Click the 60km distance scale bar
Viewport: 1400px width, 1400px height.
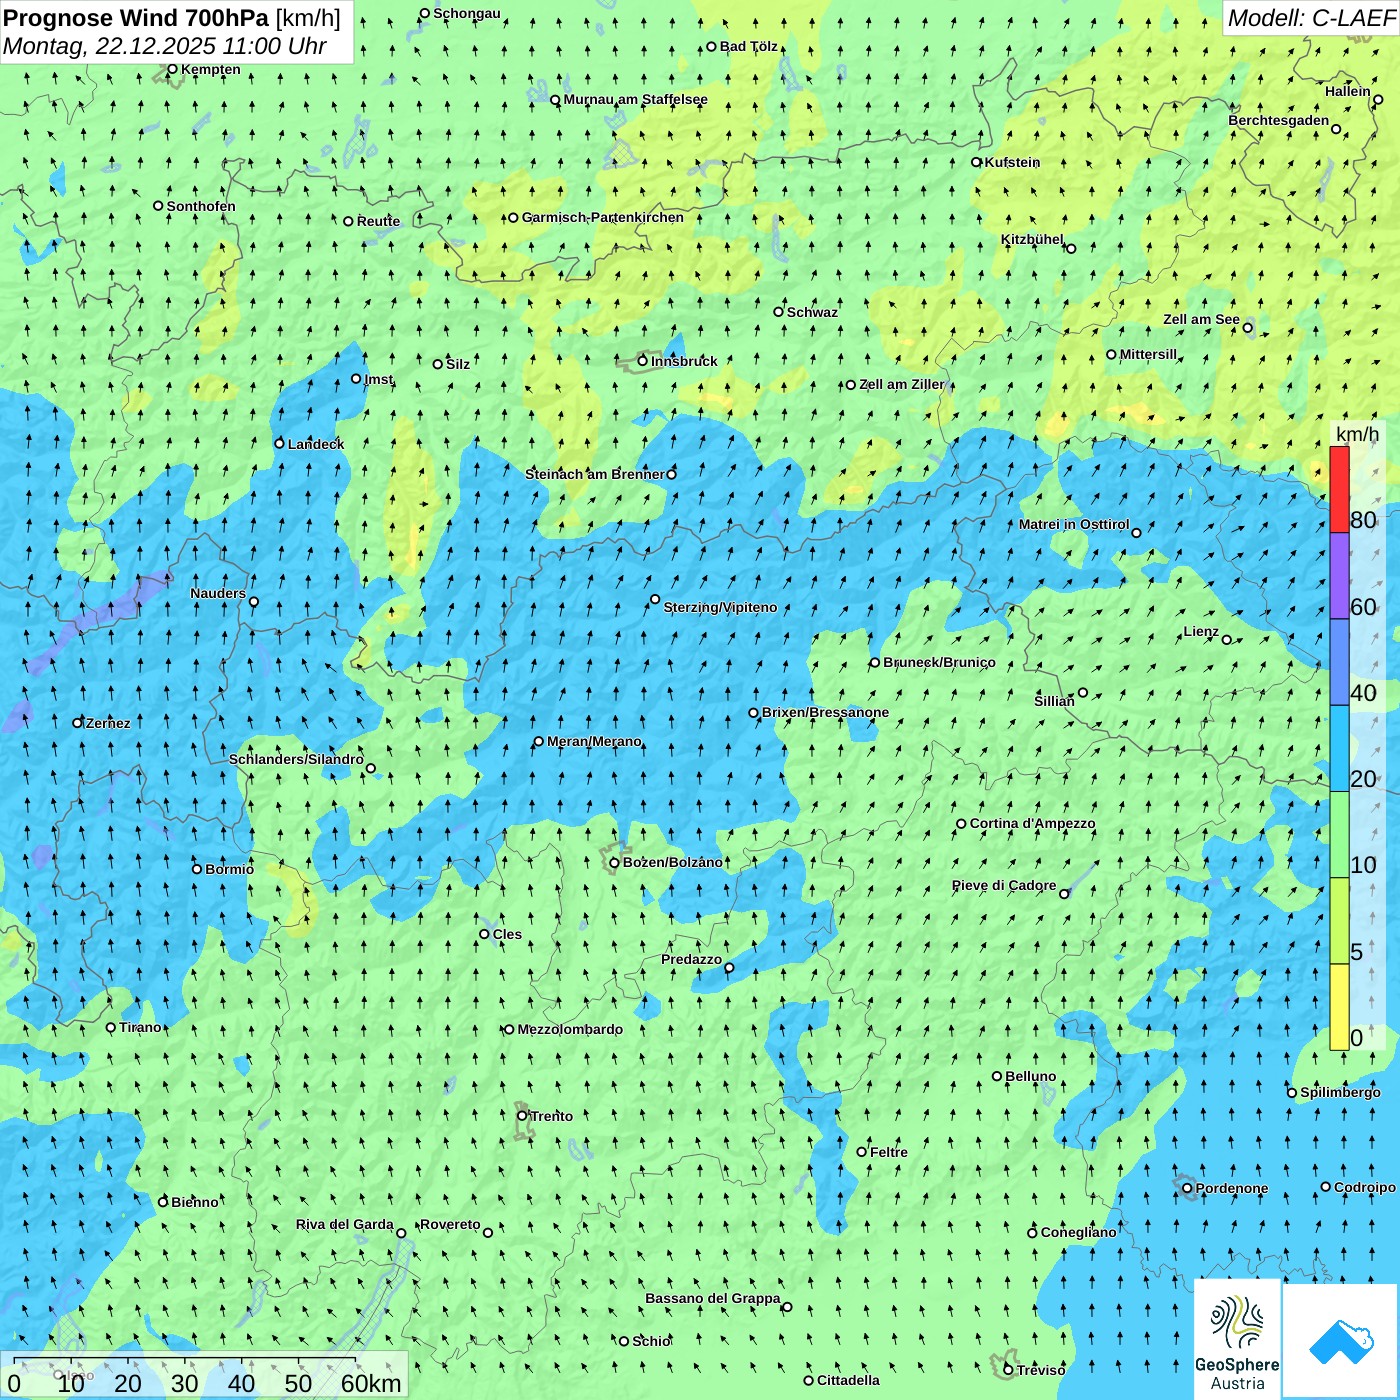click(185, 1359)
